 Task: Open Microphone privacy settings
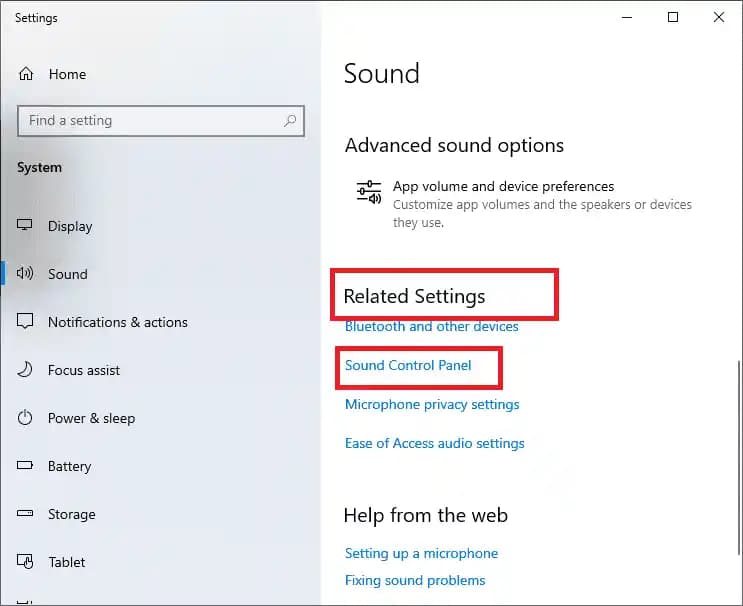[432, 404]
